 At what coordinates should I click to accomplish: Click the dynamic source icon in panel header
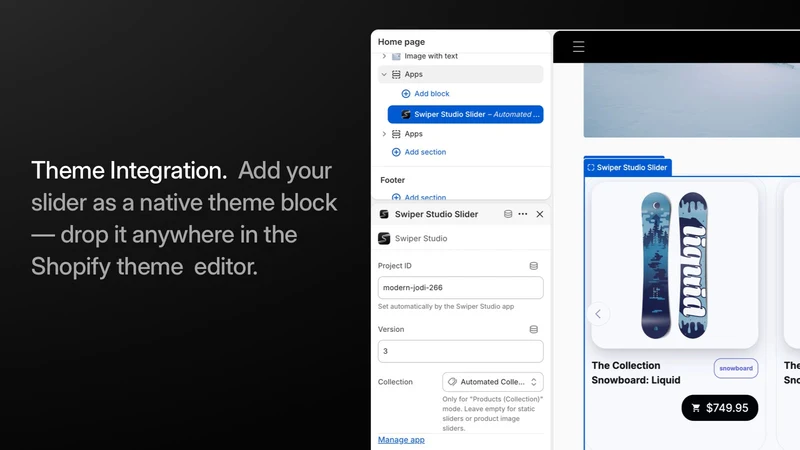(x=508, y=214)
